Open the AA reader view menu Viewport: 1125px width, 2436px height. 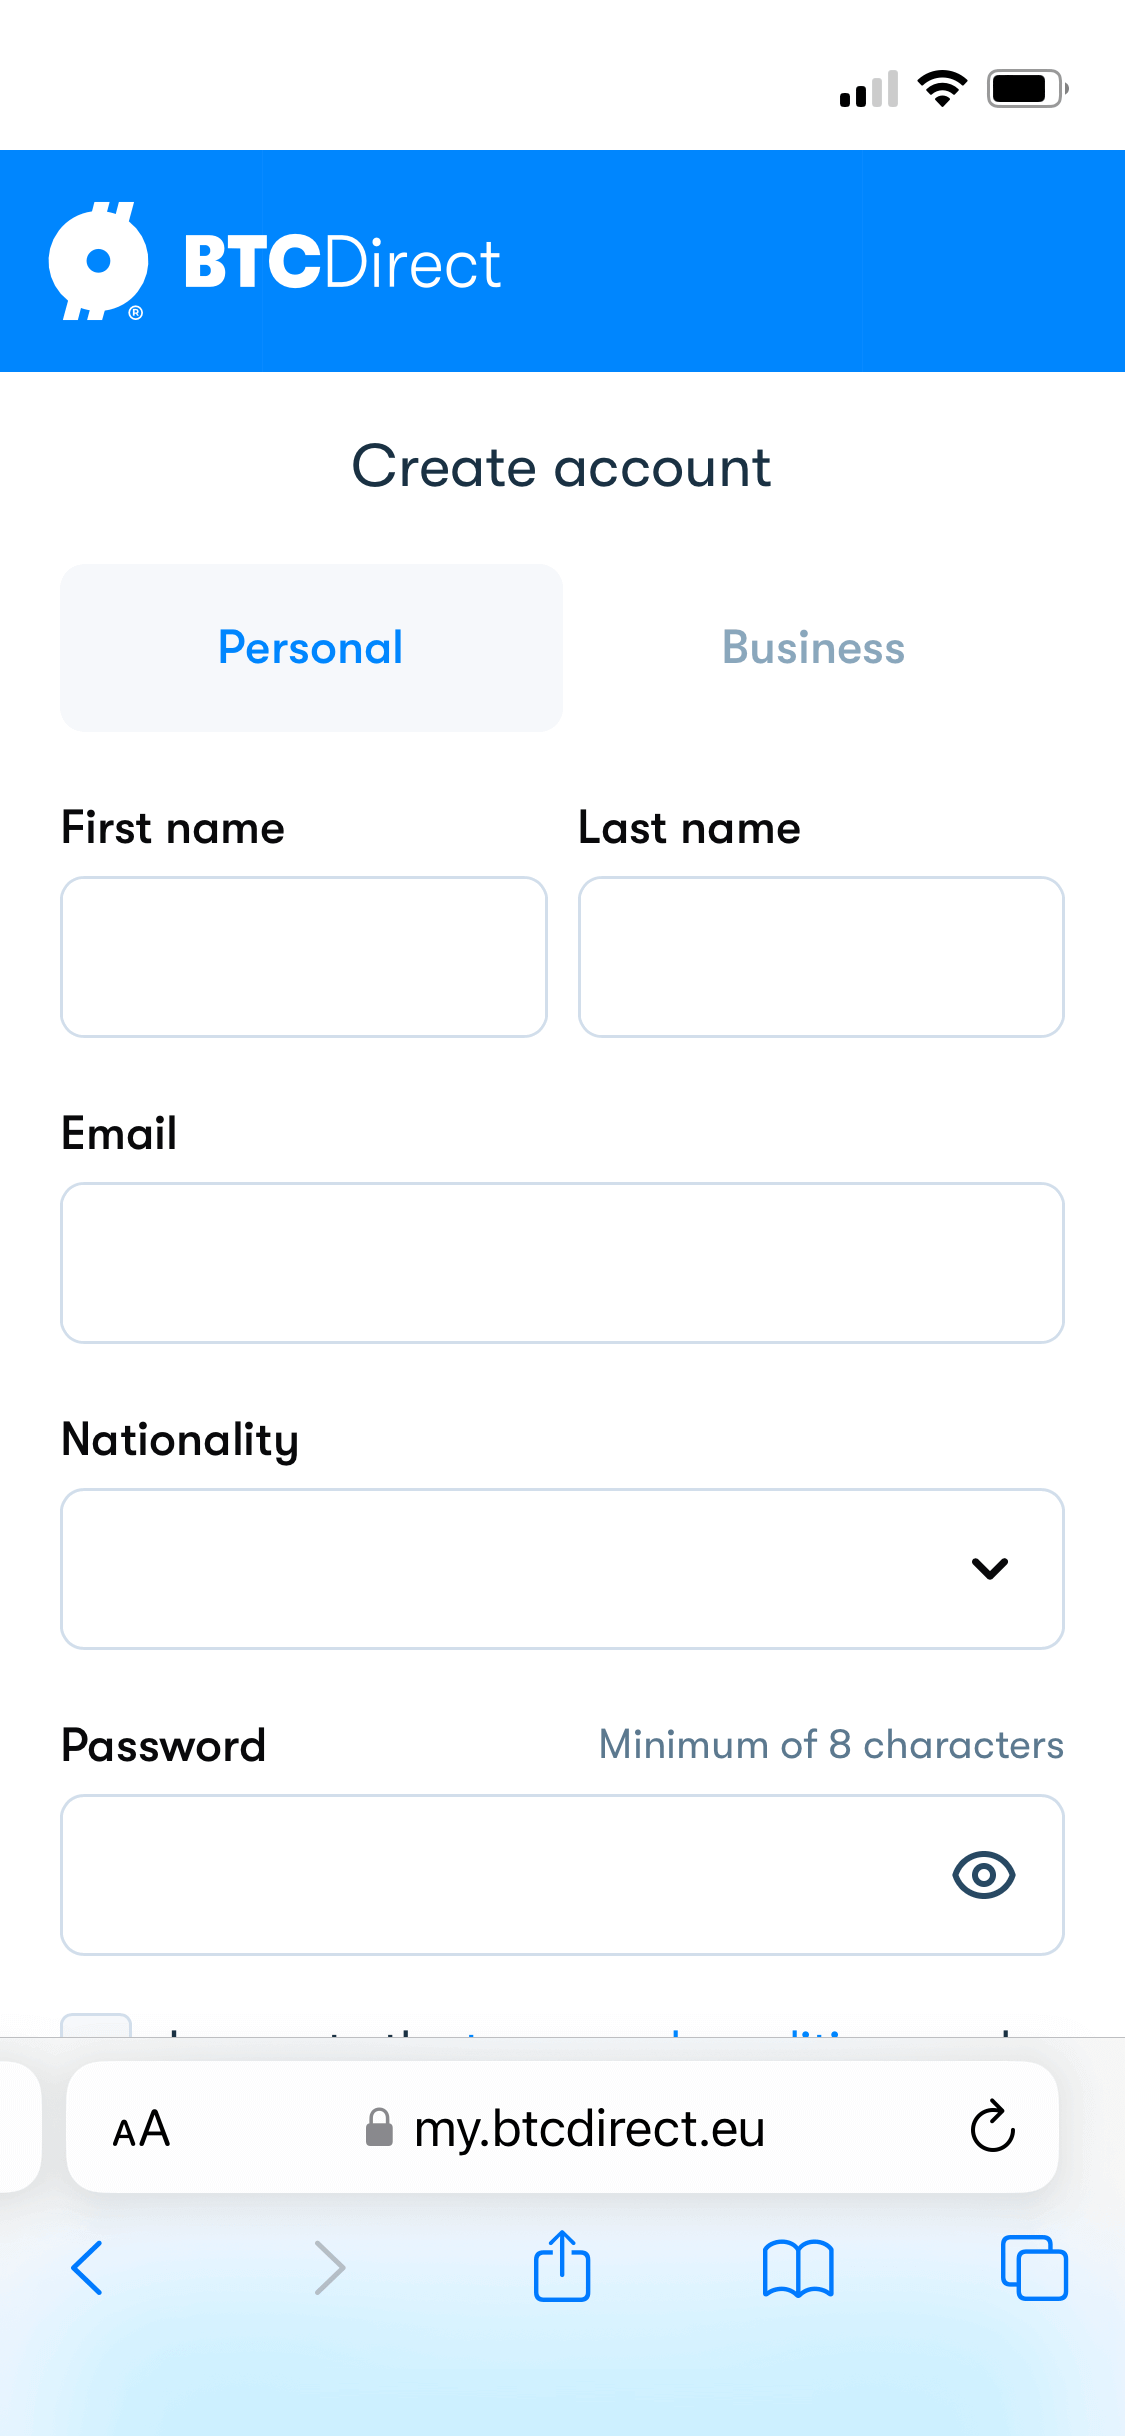141,2129
